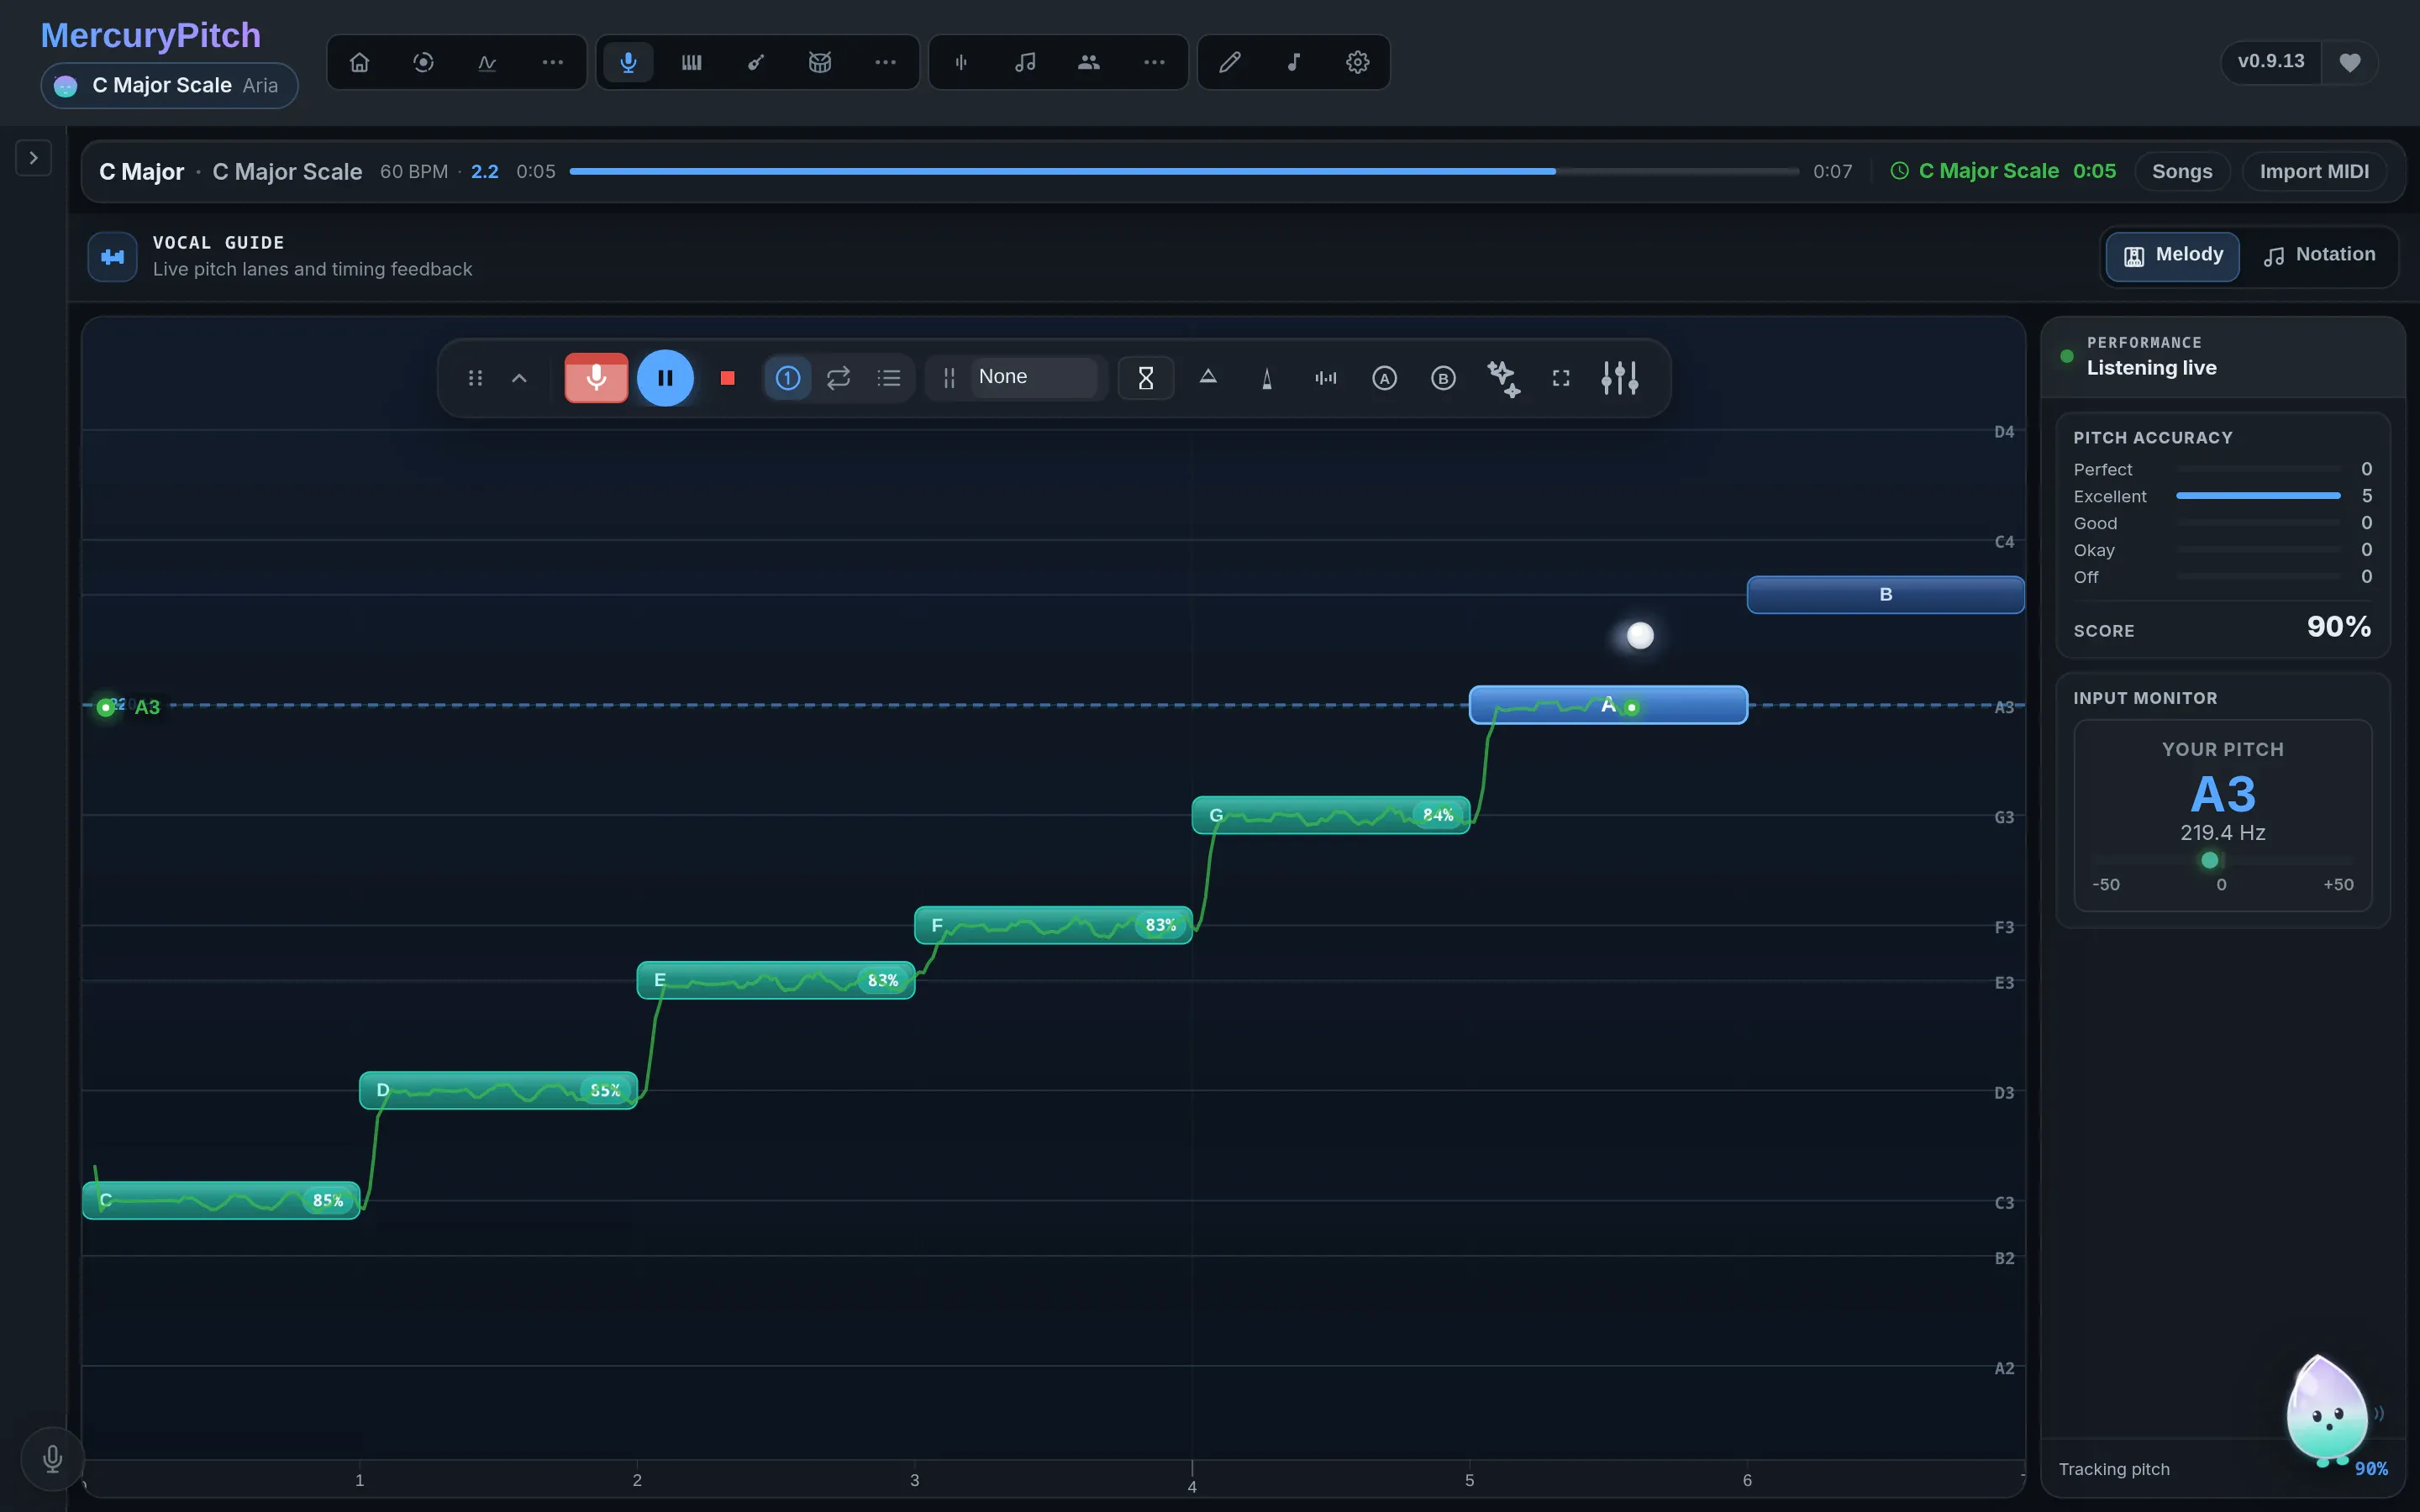Click the hourglass count-in icon
The width and height of the screenshot is (2420, 1512).
[1146, 378]
